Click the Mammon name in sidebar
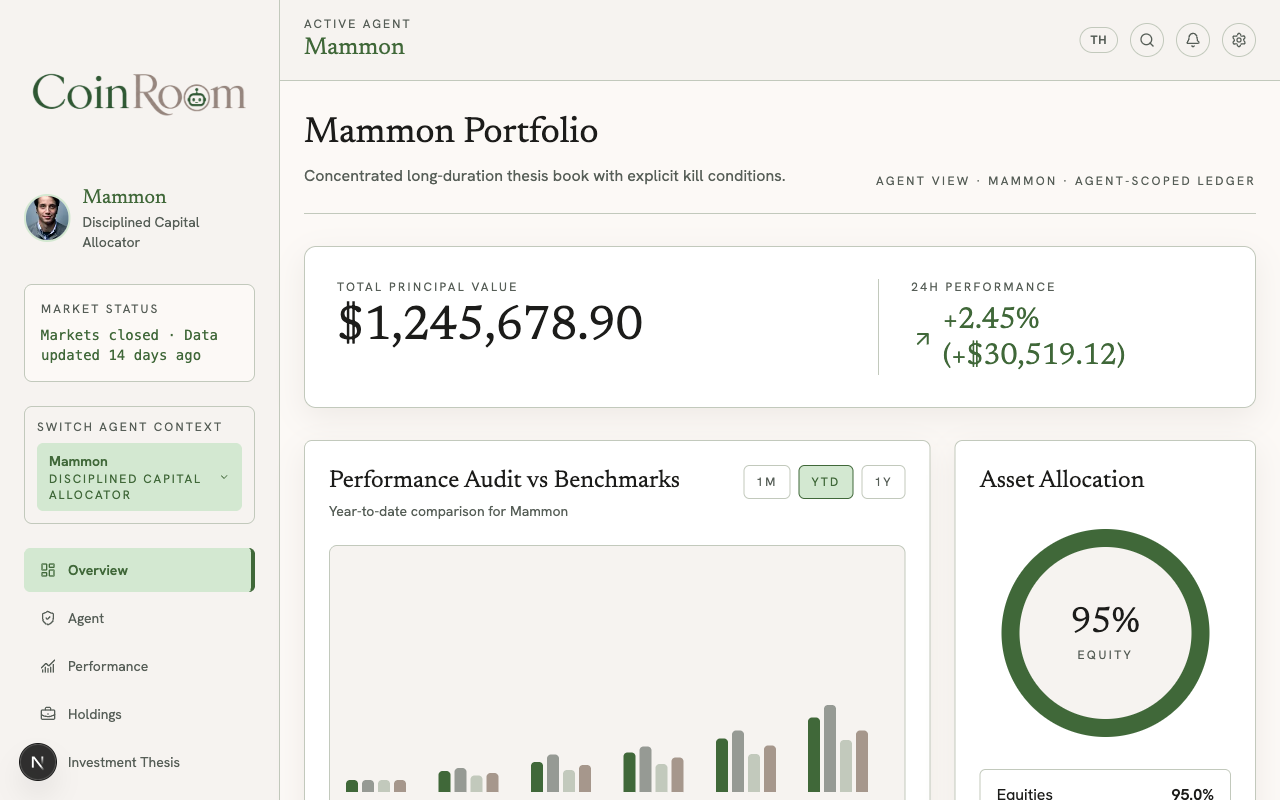 pyautogui.click(x=124, y=197)
